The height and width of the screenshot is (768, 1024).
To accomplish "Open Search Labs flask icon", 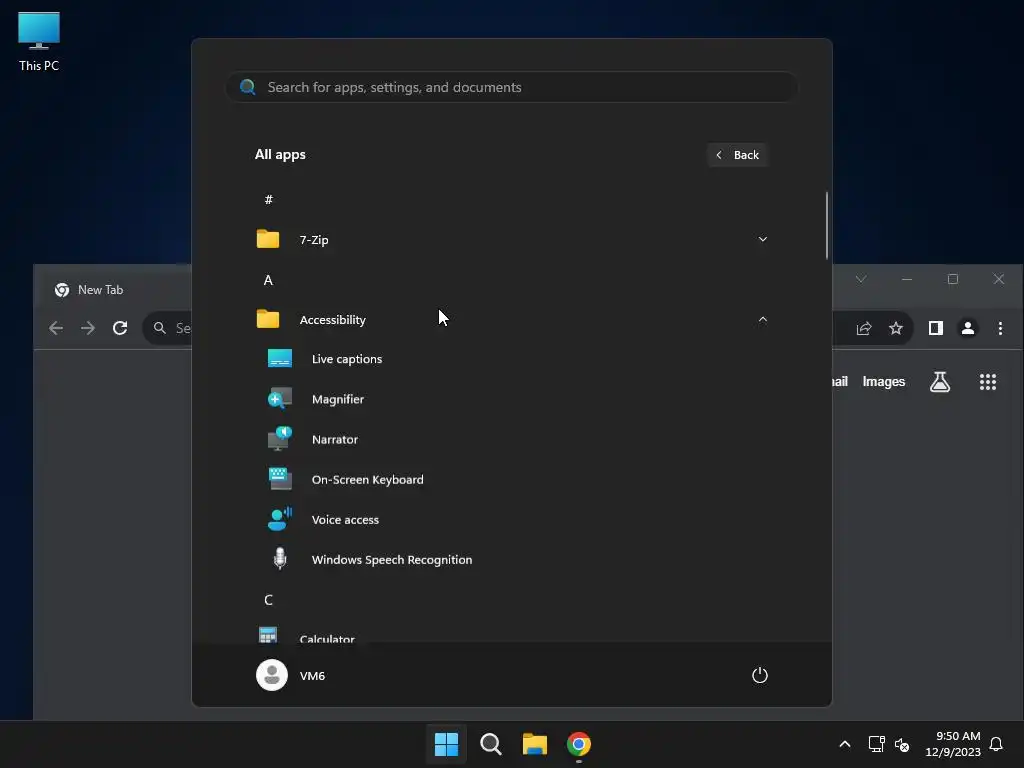I will pos(940,382).
